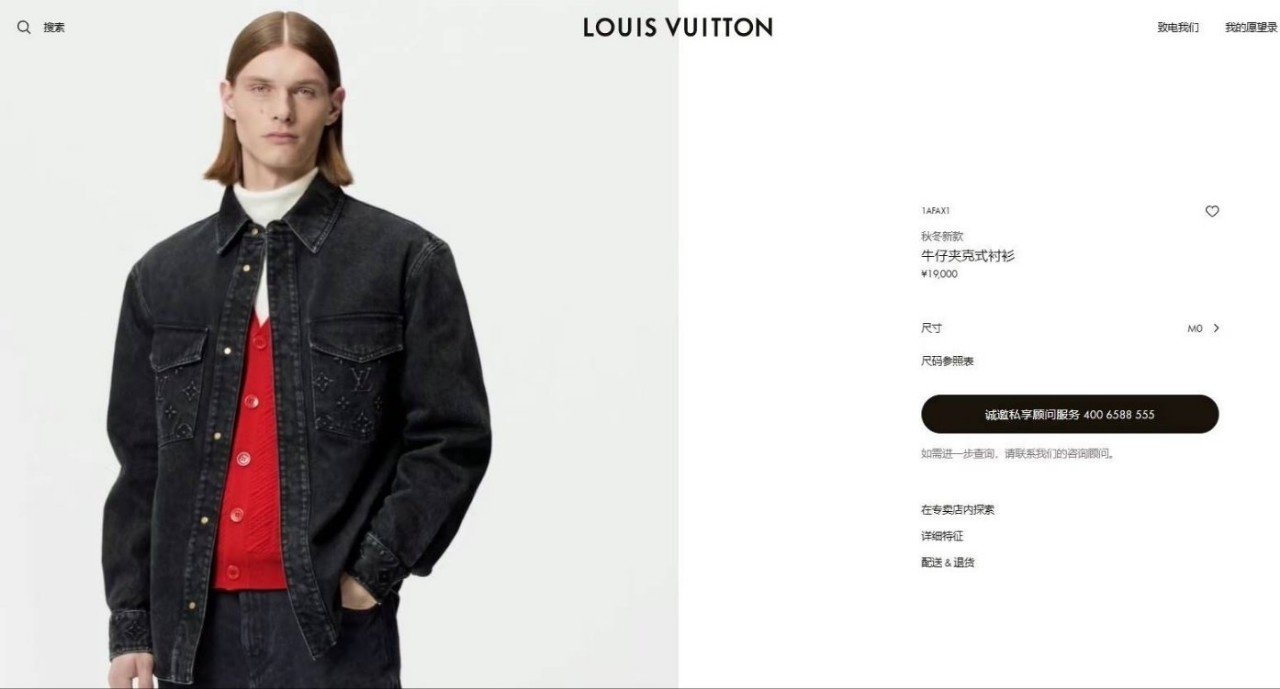Screen dimensions: 1280x689
Task: Click the product title 牛仔夹克式衬衫
Action: pyautogui.click(x=968, y=256)
